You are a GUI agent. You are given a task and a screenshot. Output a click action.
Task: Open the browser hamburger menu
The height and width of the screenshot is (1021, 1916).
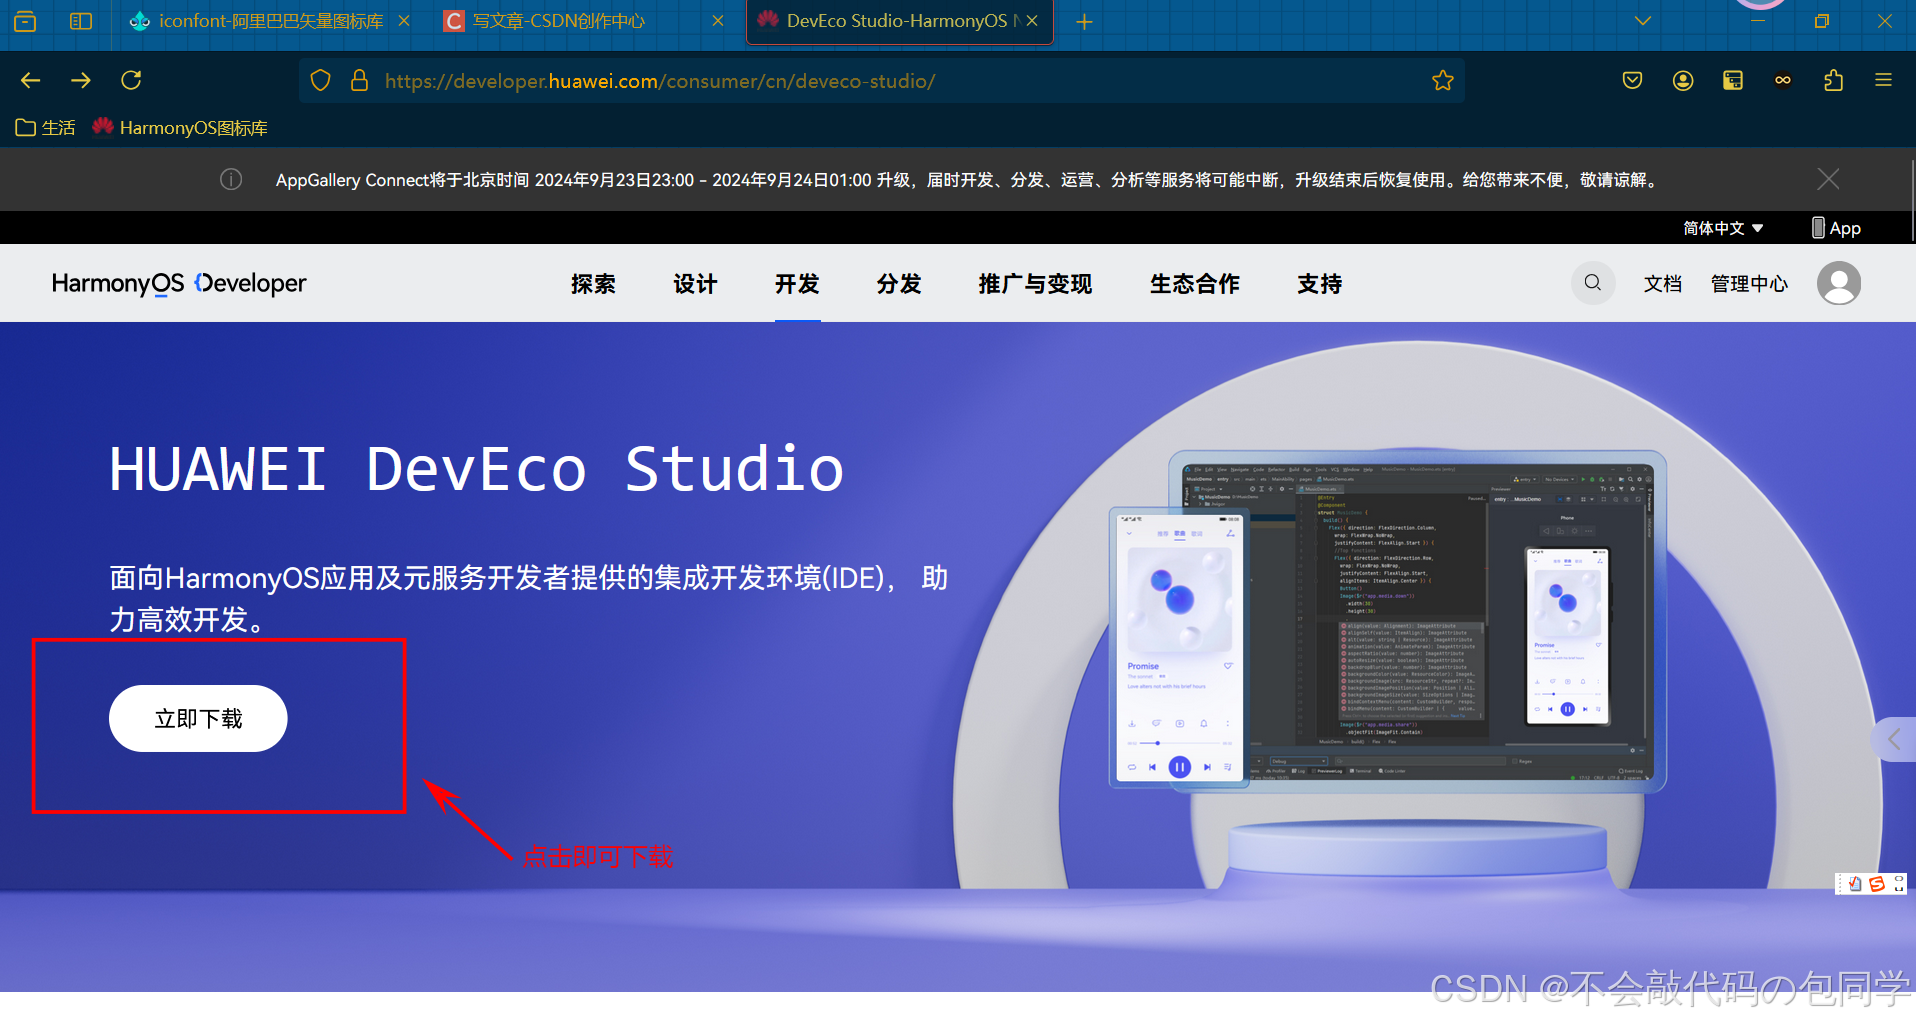[1883, 80]
